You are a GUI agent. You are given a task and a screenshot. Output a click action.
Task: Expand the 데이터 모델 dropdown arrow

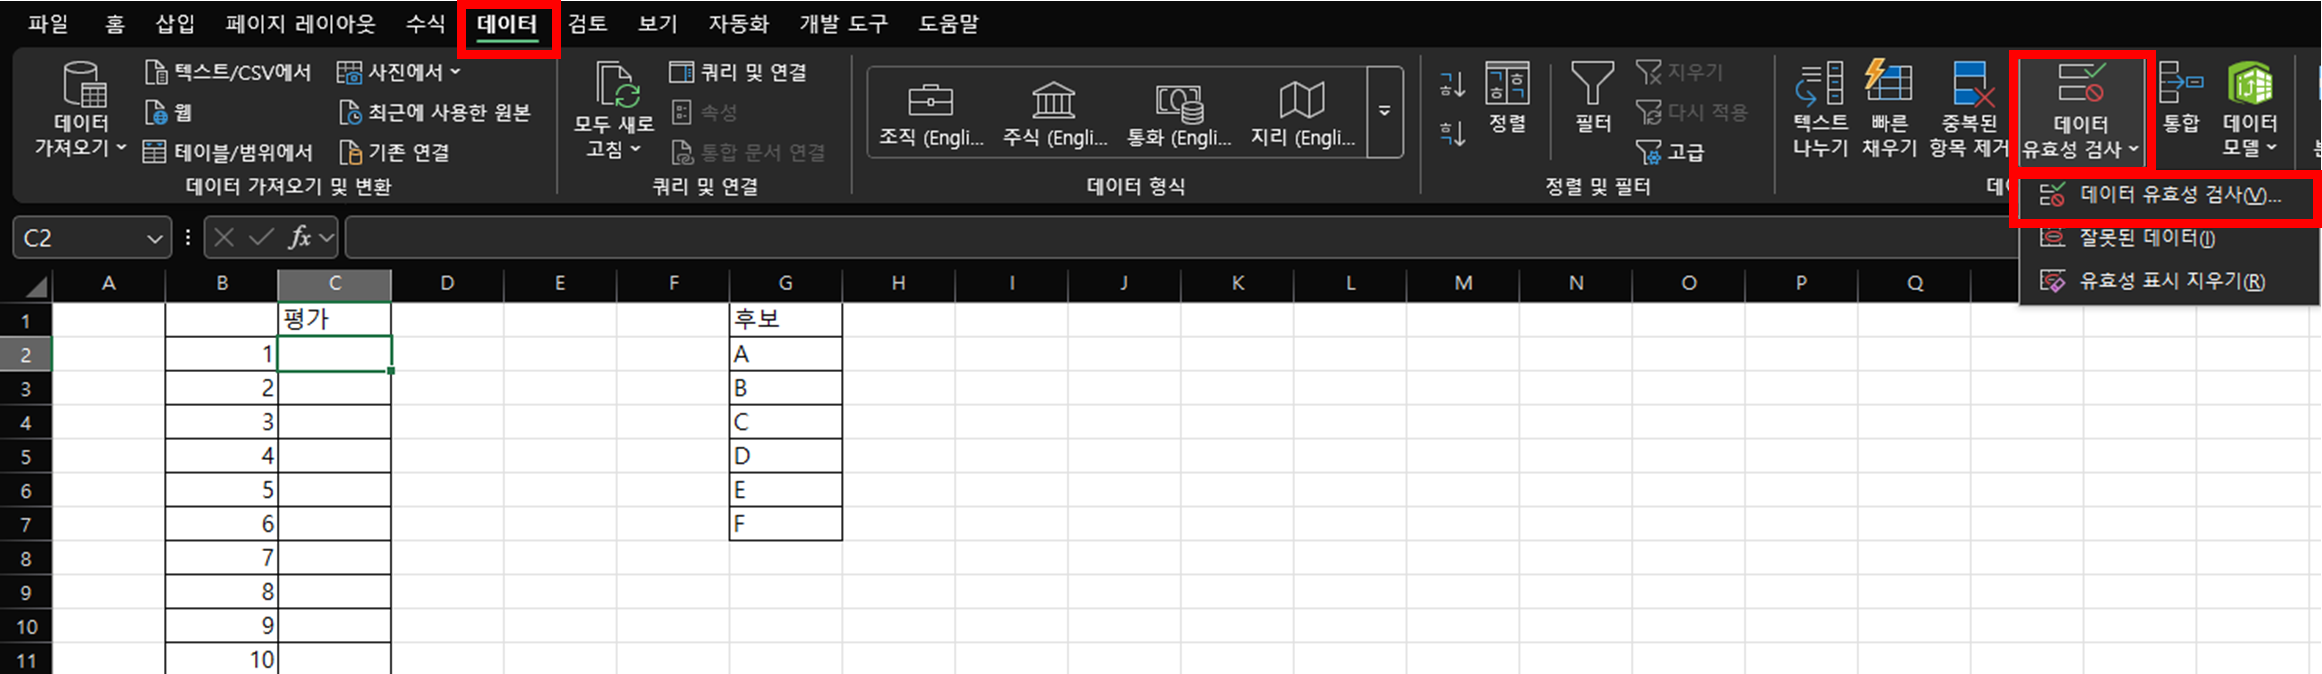pos(2271,148)
